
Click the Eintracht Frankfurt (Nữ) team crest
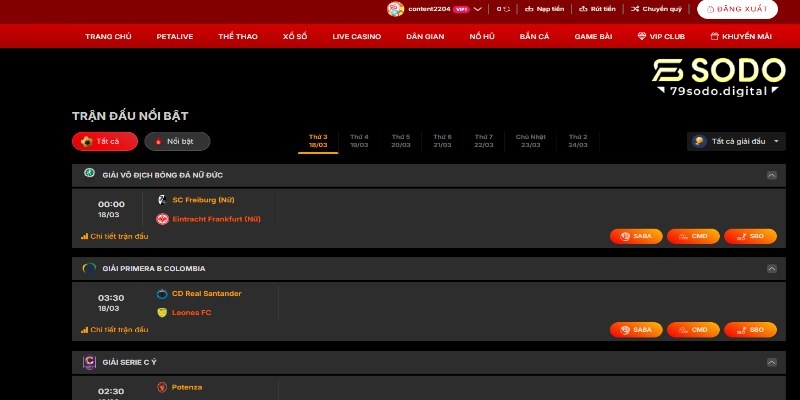click(x=162, y=218)
